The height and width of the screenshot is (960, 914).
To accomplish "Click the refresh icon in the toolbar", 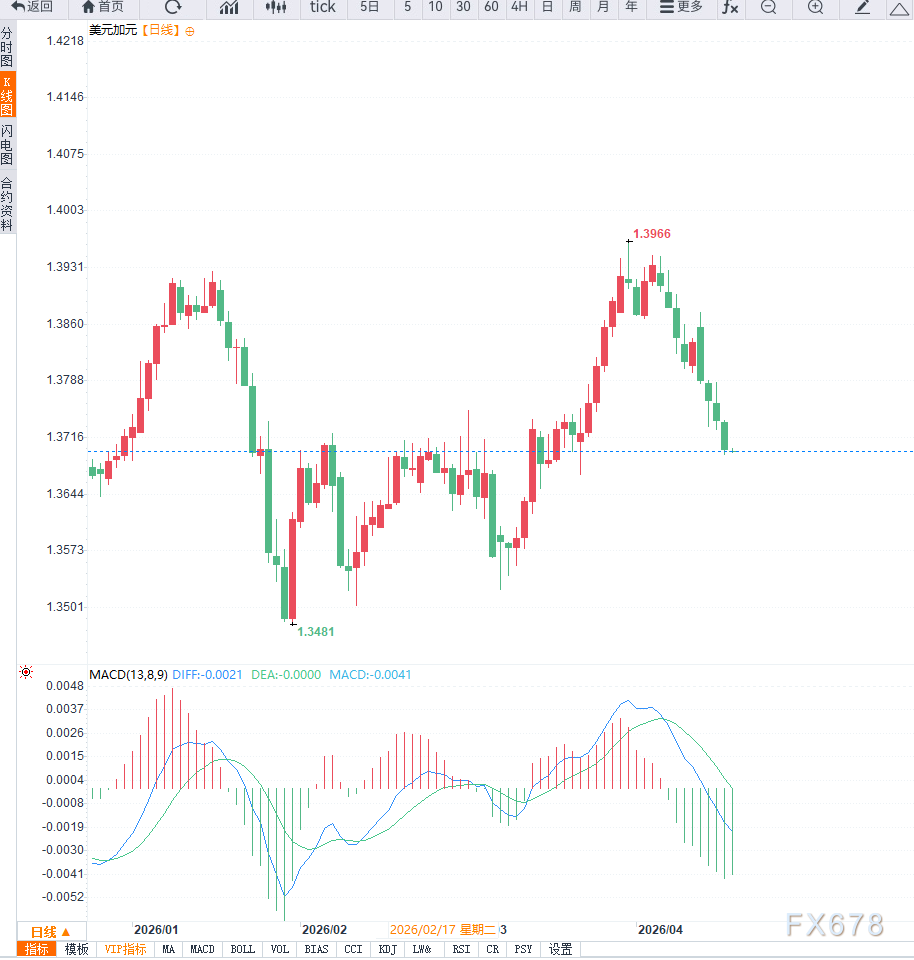I will click(171, 8).
